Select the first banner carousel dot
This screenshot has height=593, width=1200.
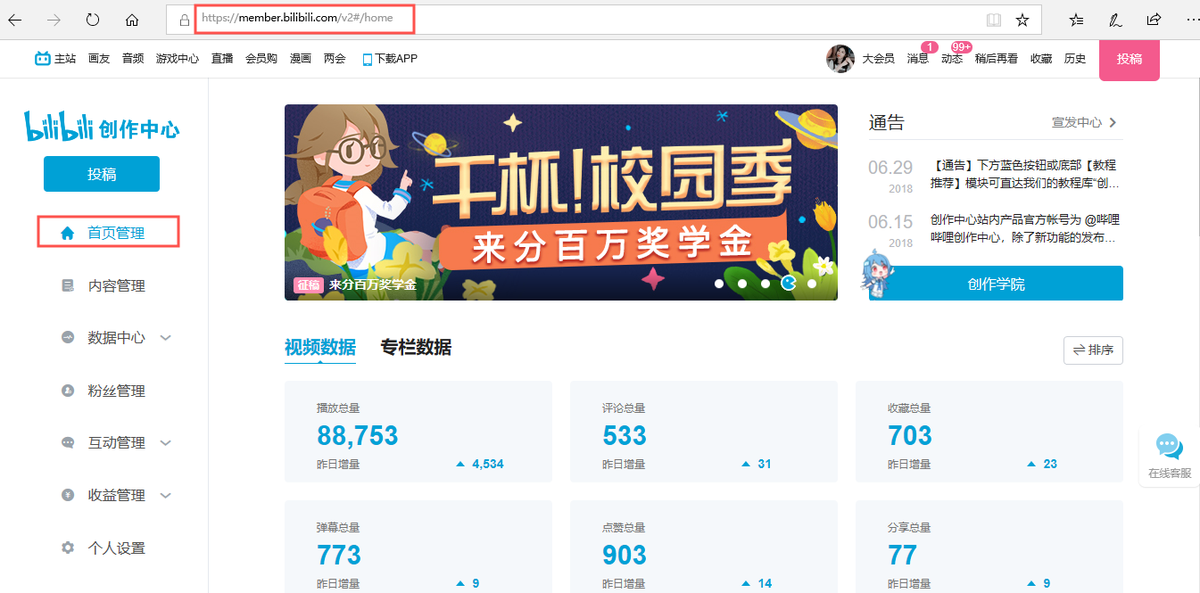click(x=719, y=284)
